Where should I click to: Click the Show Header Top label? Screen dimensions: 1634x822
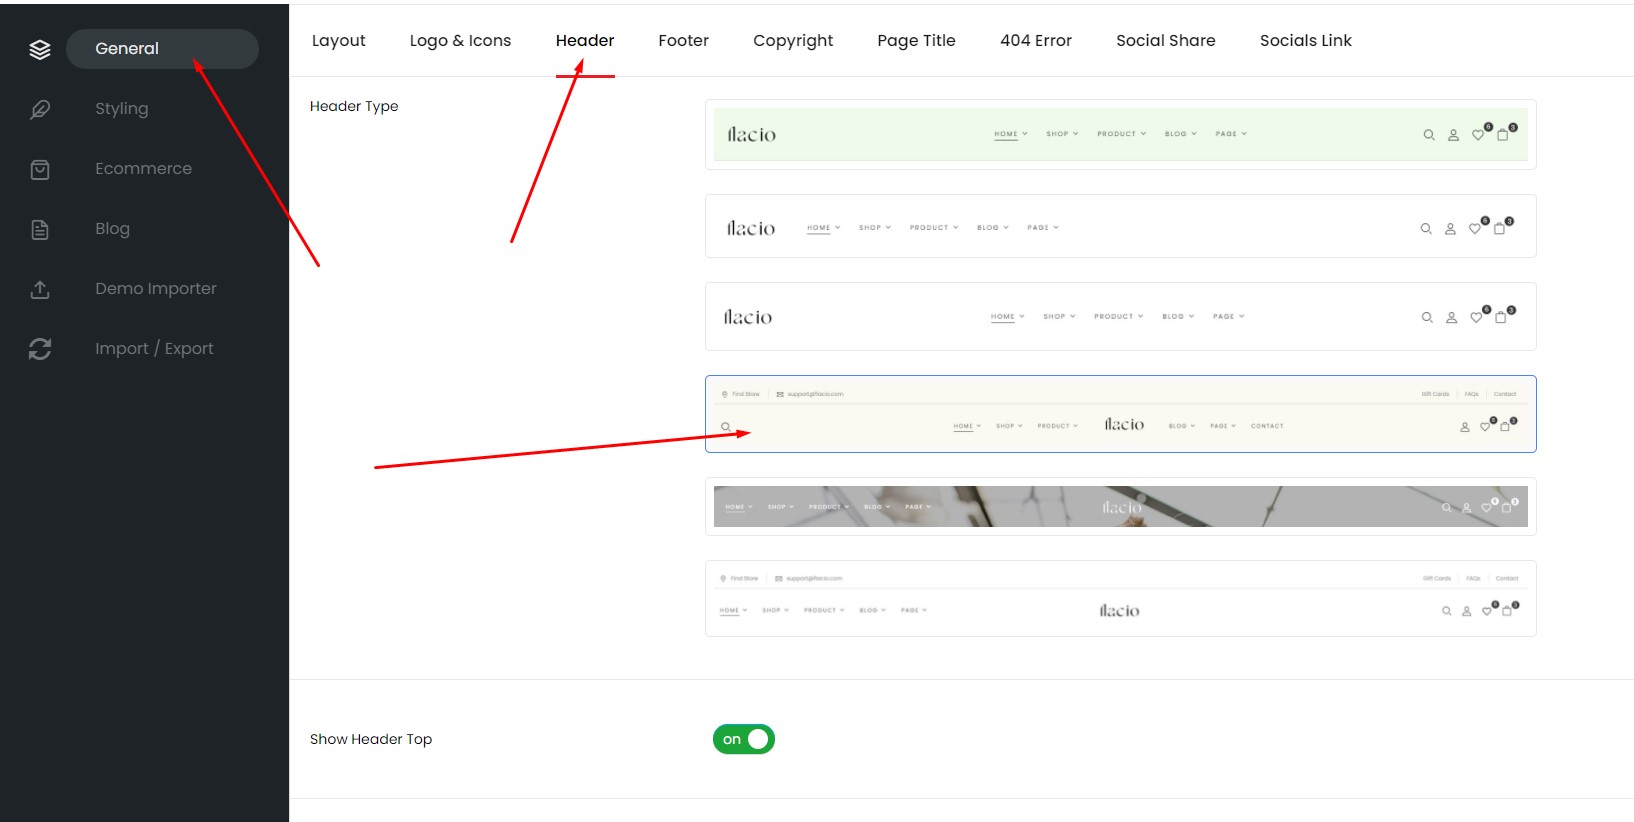(371, 739)
